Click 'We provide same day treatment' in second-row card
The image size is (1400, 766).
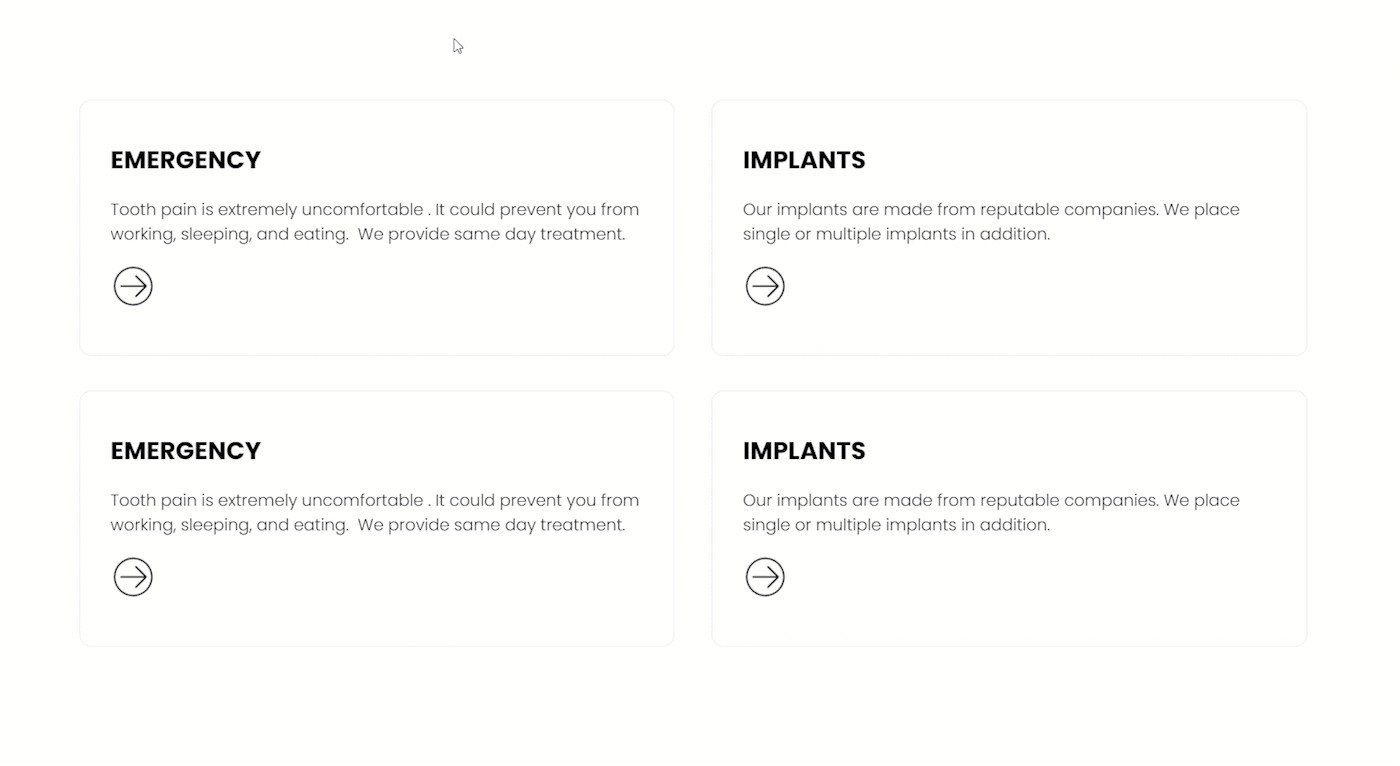tap(491, 525)
